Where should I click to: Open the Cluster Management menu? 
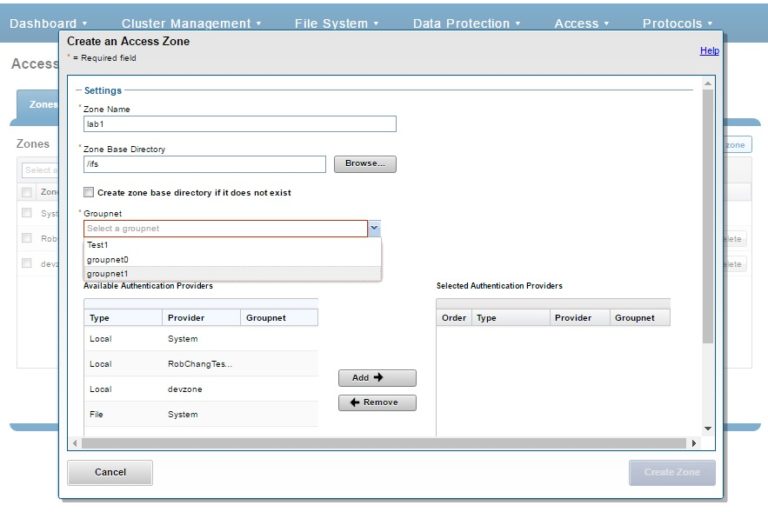(x=191, y=23)
